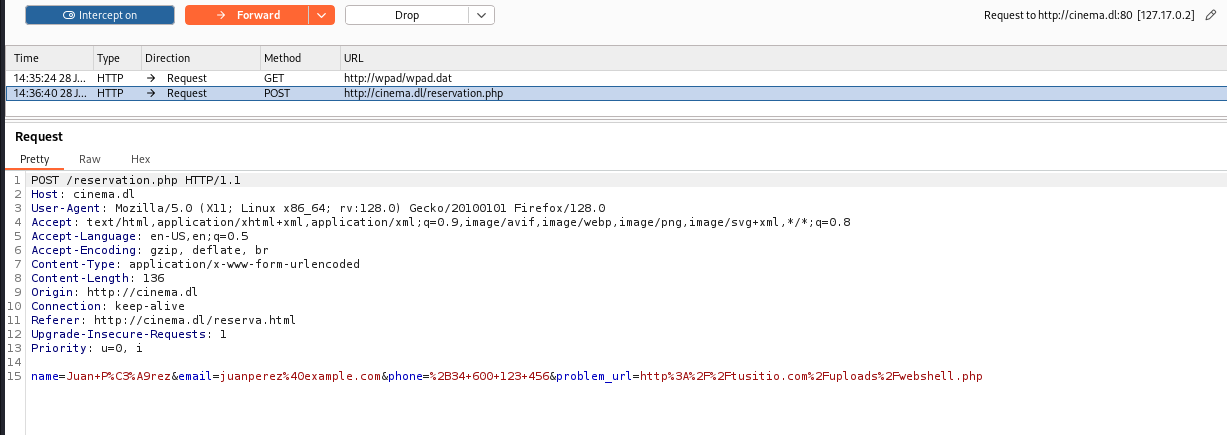Screen dimensions: 1227x435
Task: Switch to the Raw tab
Action: click(90, 159)
